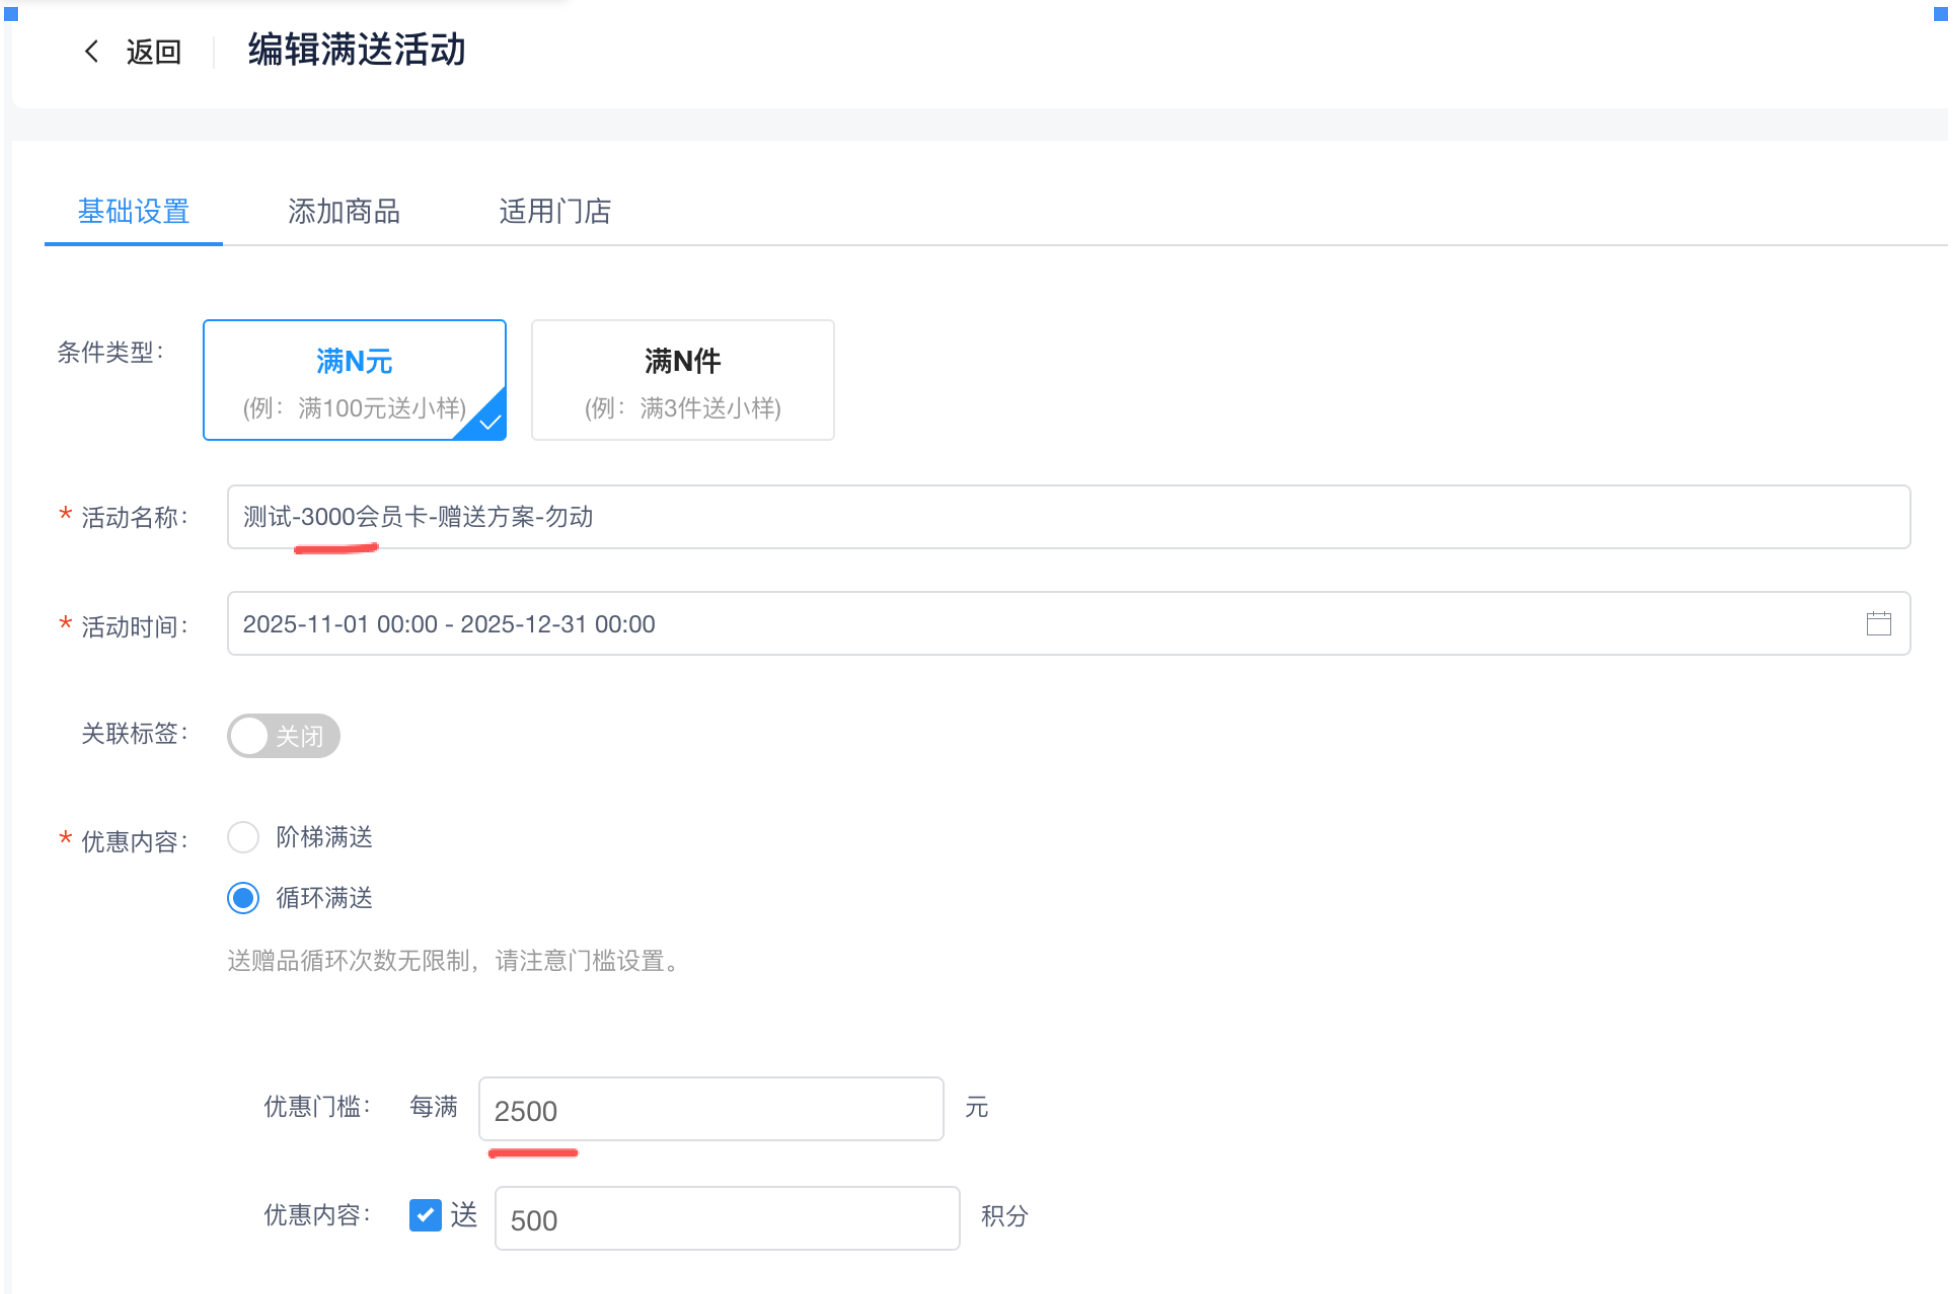This screenshot has width=1960, height=1294.
Task: Click the 循环满送 option label
Action: 324,898
